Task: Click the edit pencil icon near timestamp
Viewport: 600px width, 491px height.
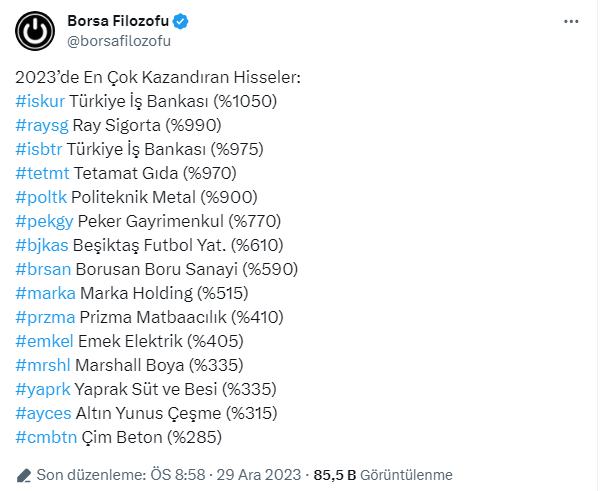Action: coord(24,475)
